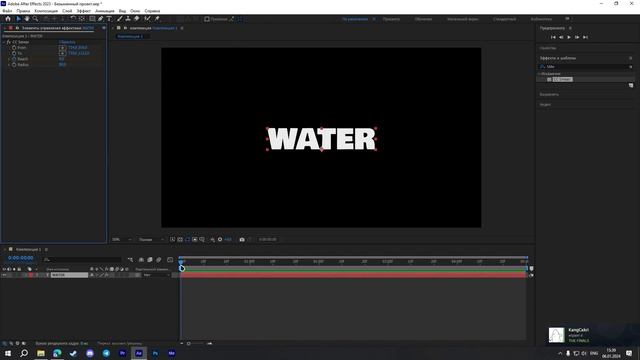Click the Композиция 1 breadcrumb tab in viewer
This screenshot has width=640, height=360.
[x=129, y=36]
